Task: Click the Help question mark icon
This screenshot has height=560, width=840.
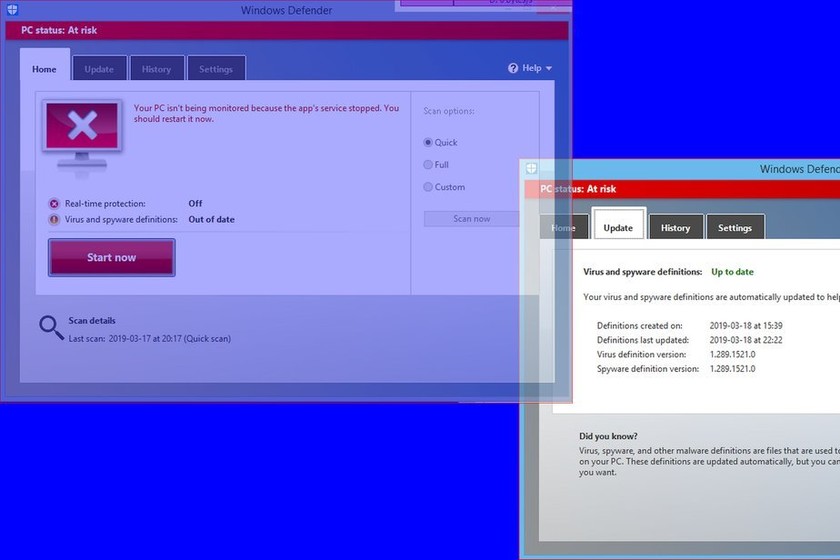Action: click(x=513, y=68)
